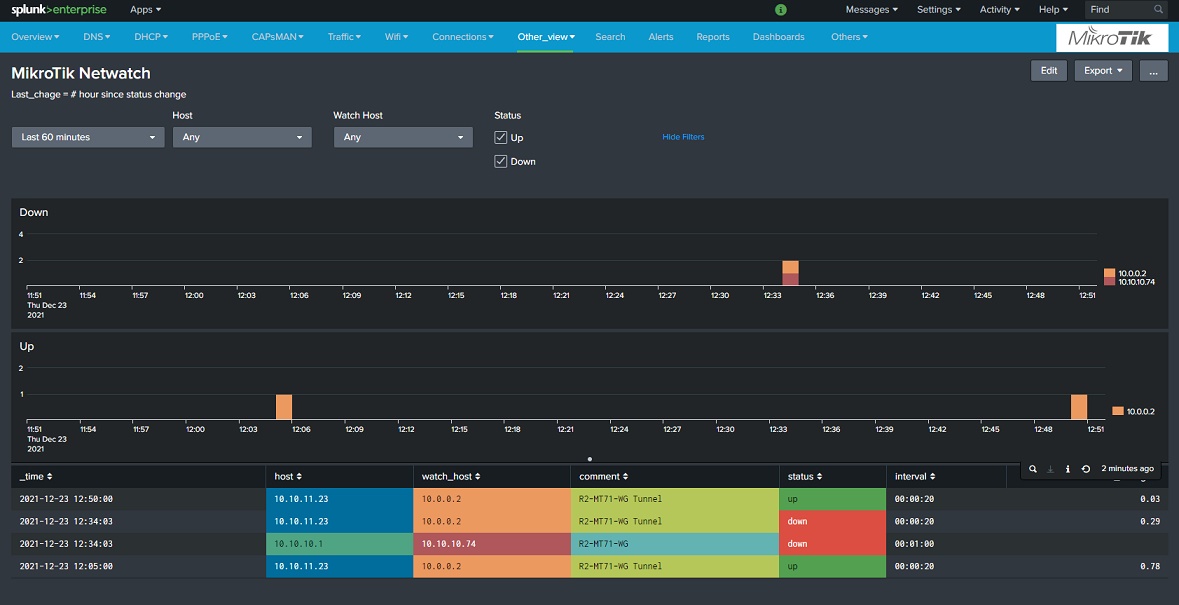Open the Last 60 minutes time picker

click(x=88, y=138)
